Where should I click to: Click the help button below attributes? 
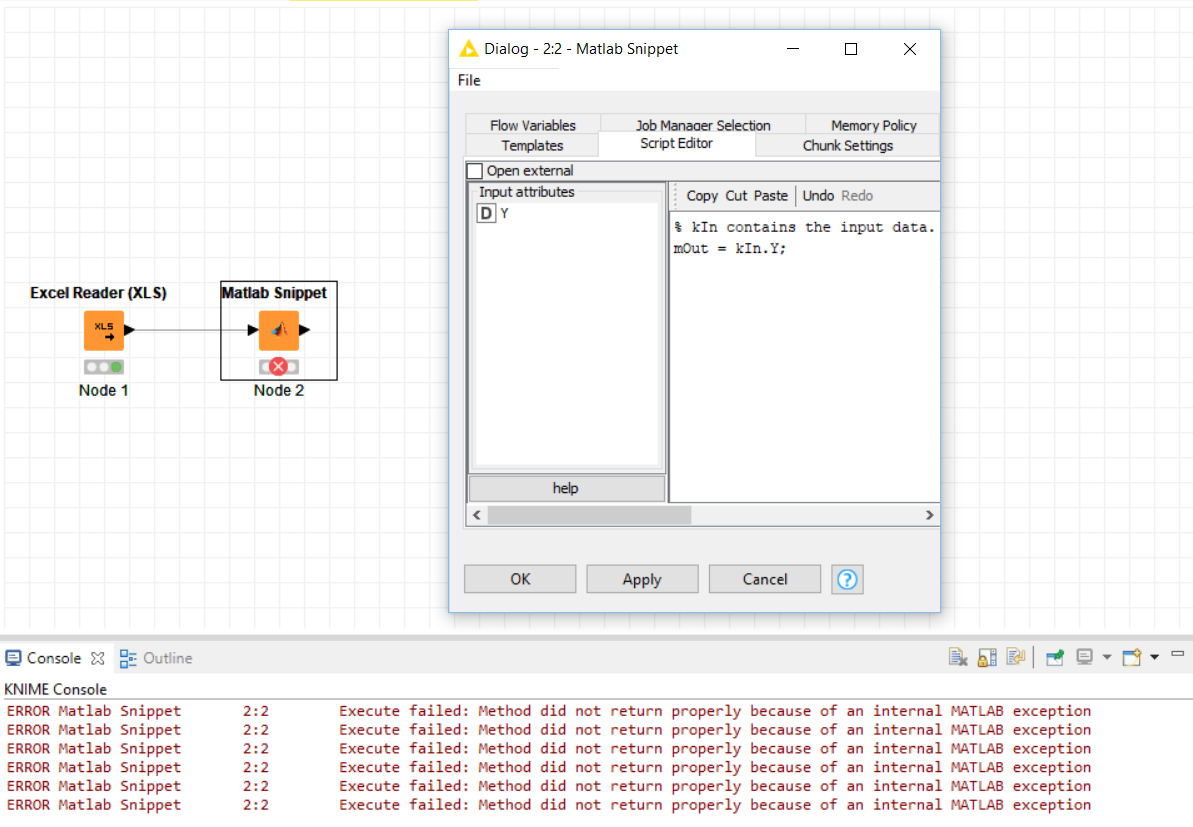[x=566, y=488]
